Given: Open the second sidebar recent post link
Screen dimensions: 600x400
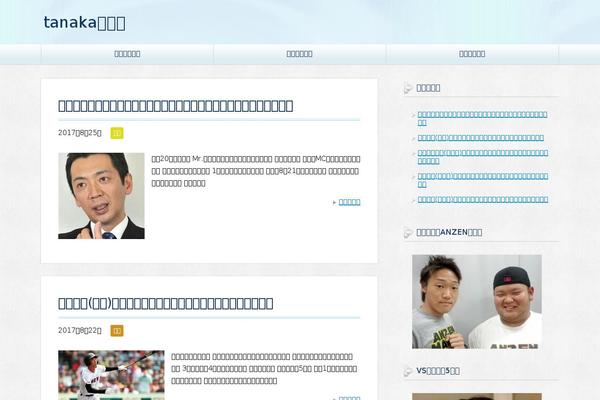Looking at the screenshot, I should coord(481,138).
